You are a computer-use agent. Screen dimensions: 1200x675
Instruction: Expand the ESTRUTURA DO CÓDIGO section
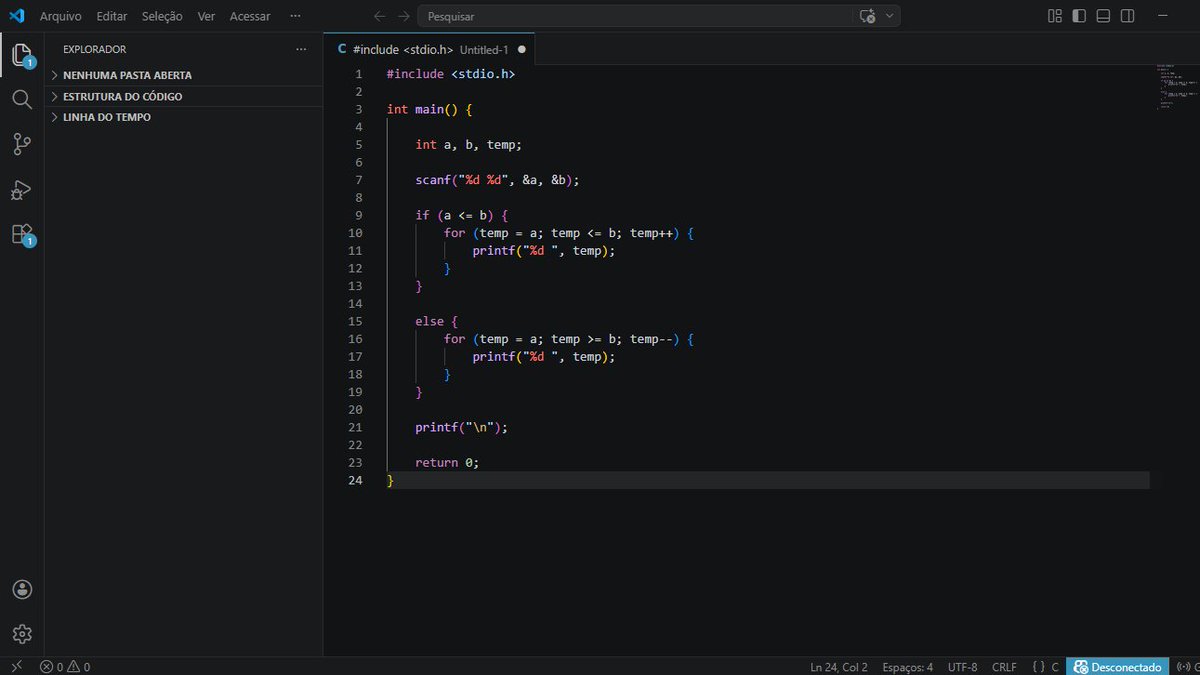(x=184, y=97)
